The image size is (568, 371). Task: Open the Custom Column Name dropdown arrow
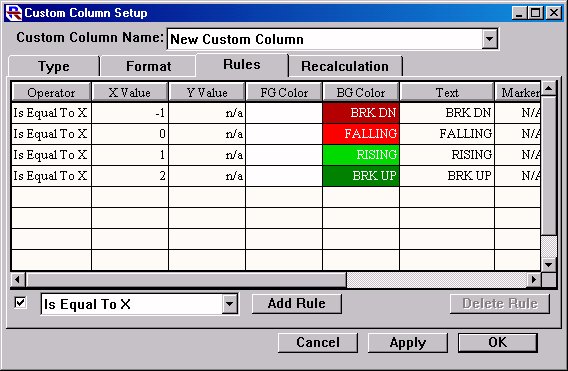[x=489, y=39]
